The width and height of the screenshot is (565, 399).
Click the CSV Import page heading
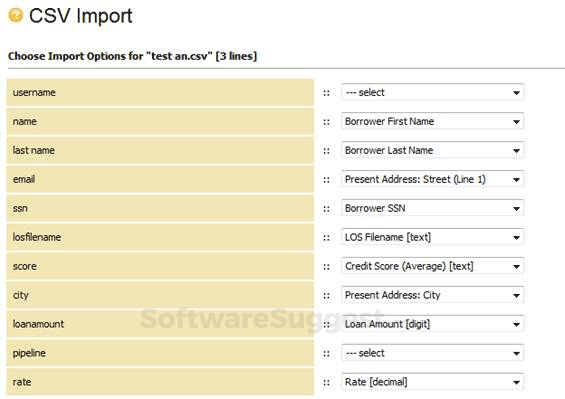click(x=81, y=16)
